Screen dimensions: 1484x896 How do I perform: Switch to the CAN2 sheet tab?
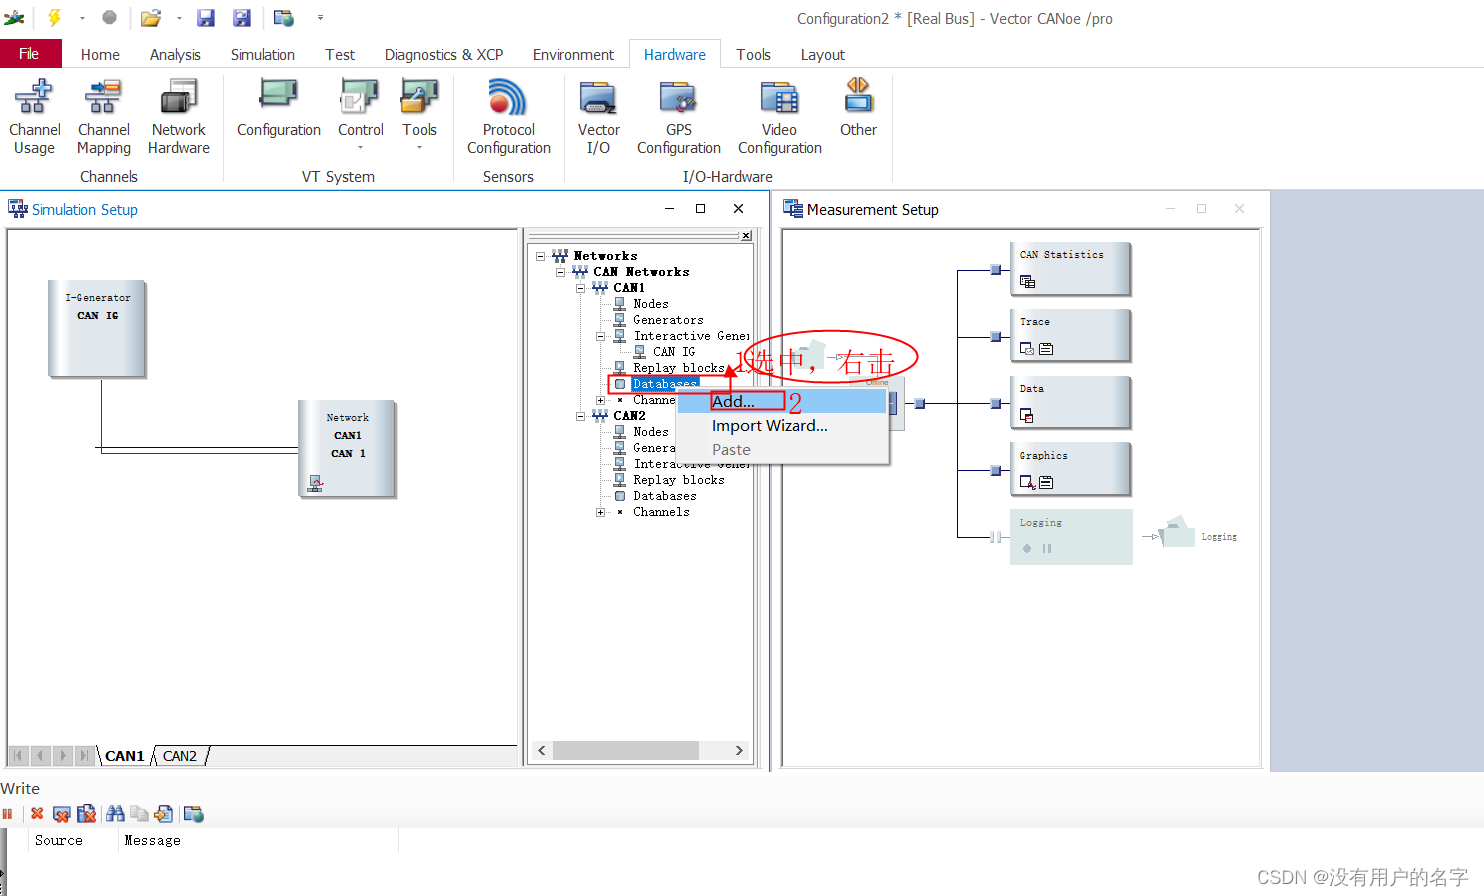(180, 756)
